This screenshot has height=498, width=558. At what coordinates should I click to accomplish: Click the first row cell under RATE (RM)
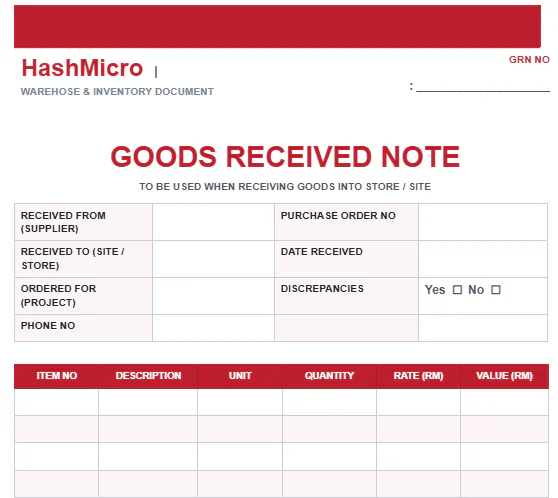tap(418, 402)
